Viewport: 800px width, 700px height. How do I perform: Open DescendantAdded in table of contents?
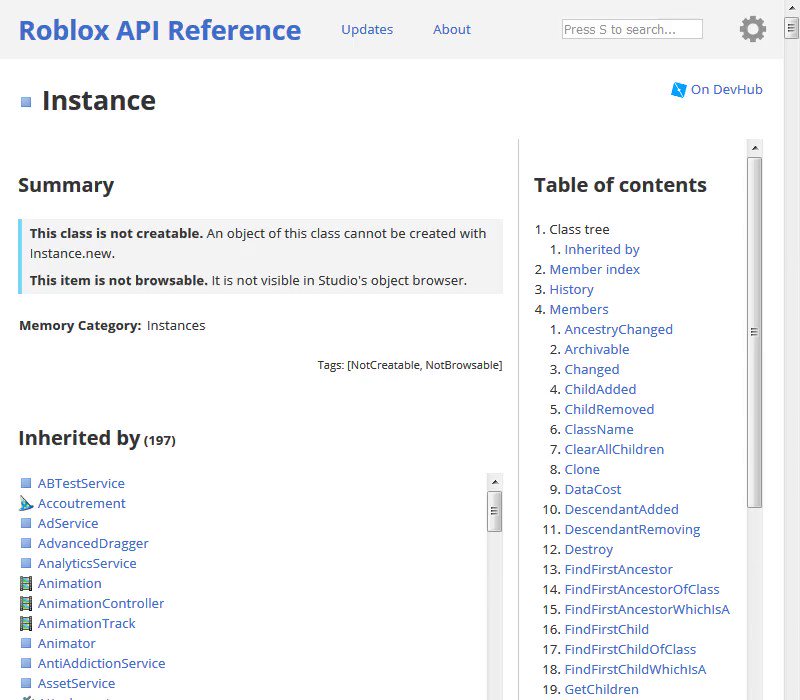tap(621, 509)
